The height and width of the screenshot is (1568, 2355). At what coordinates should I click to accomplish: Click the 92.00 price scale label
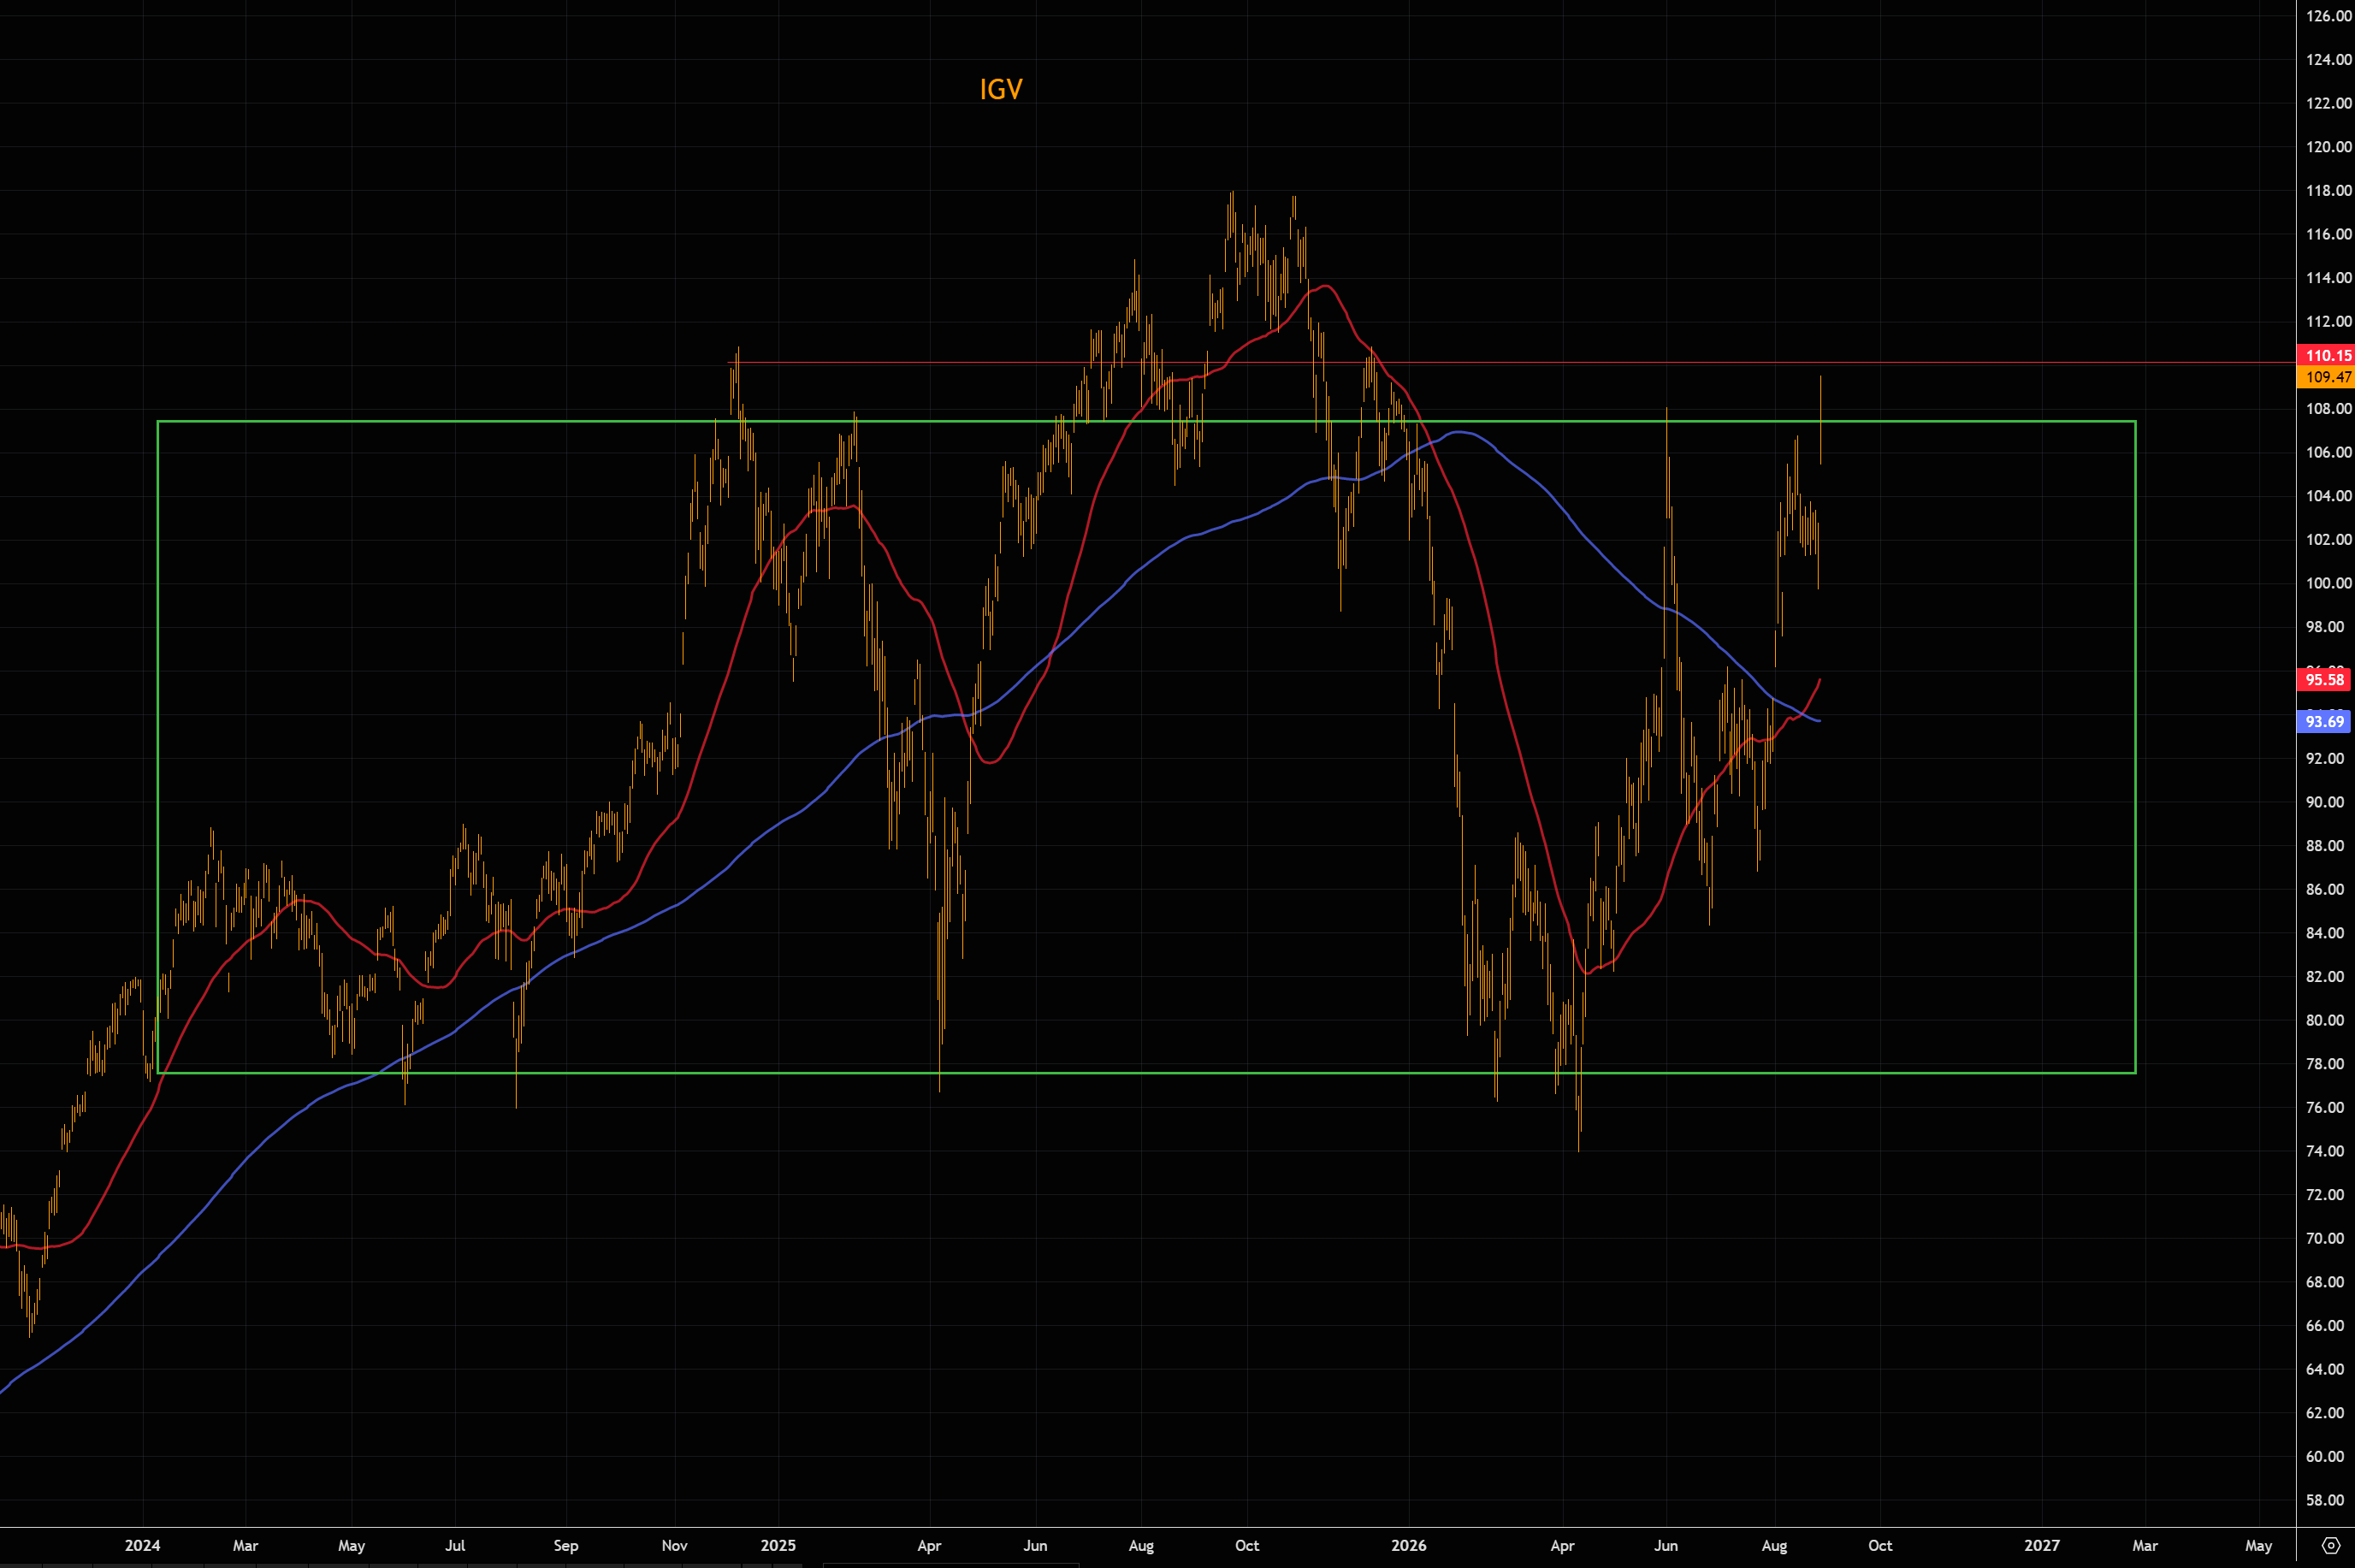tap(2325, 758)
